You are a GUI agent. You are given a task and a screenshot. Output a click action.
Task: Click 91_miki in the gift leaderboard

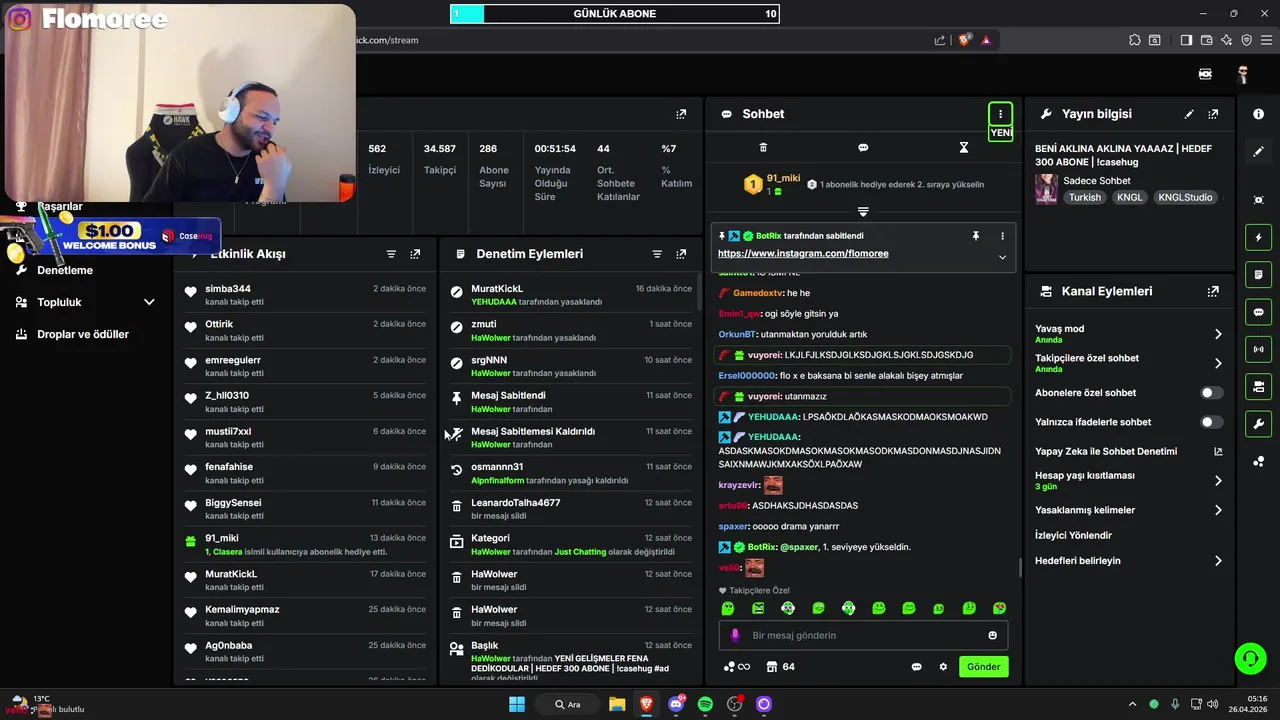coord(783,178)
